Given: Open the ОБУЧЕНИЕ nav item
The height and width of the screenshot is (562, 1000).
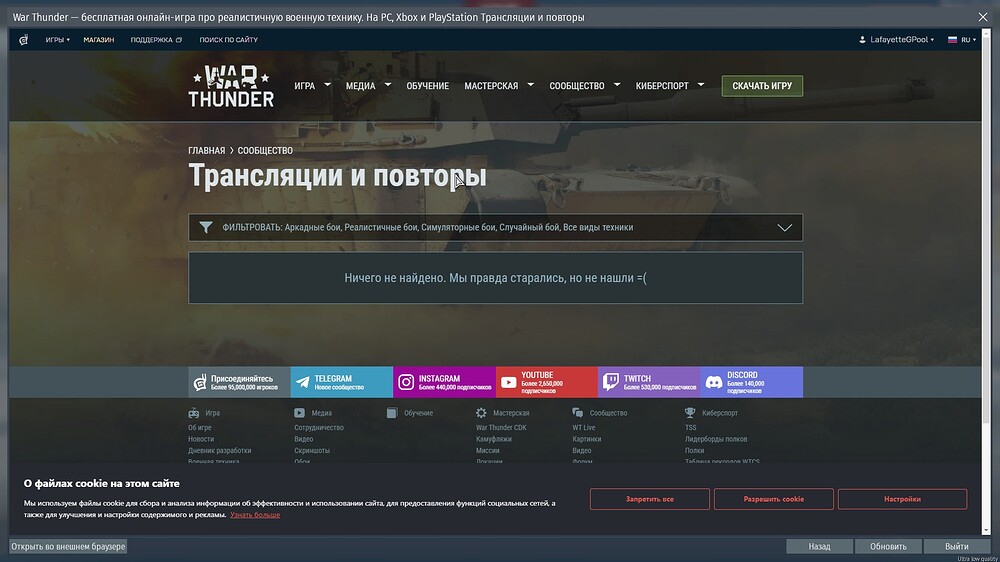Looking at the screenshot, I should coord(427,85).
